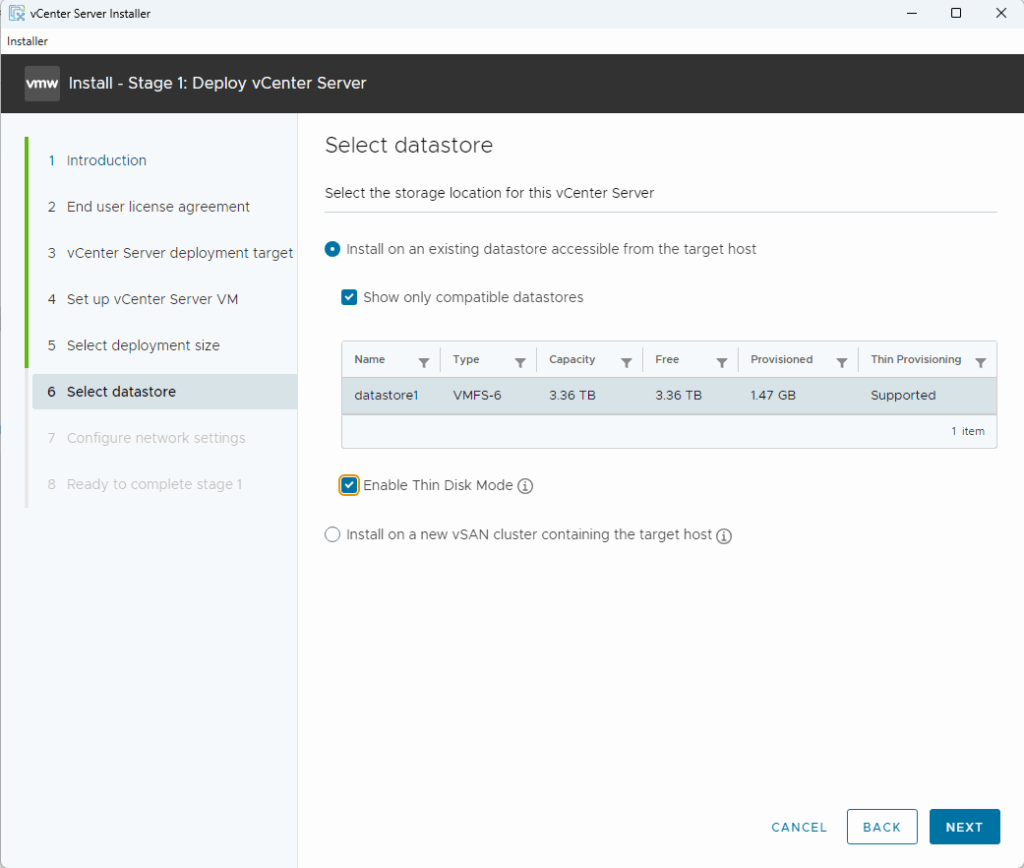Screen dimensions: 1024x868
Task: Click the vCenter Server Installer title bar icon
Action: pyautogui.click(x=16, y=13)
